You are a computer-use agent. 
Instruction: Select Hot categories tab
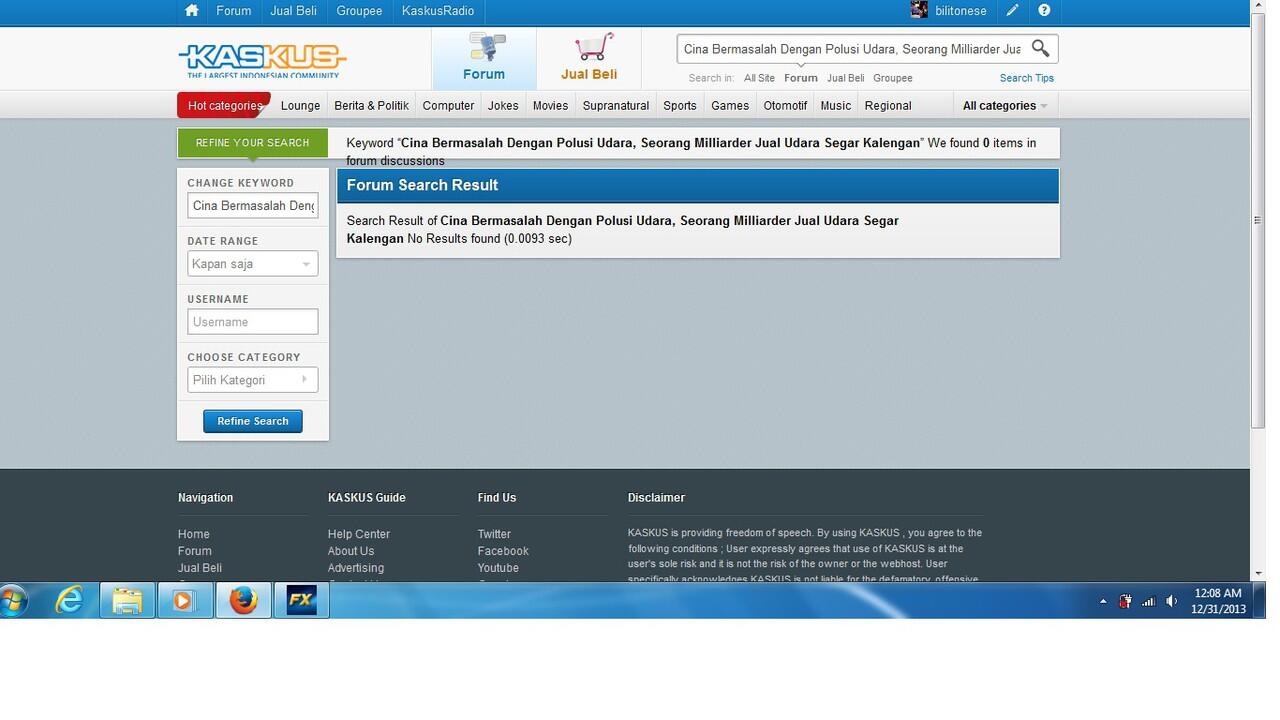click(x=224, y=106)
